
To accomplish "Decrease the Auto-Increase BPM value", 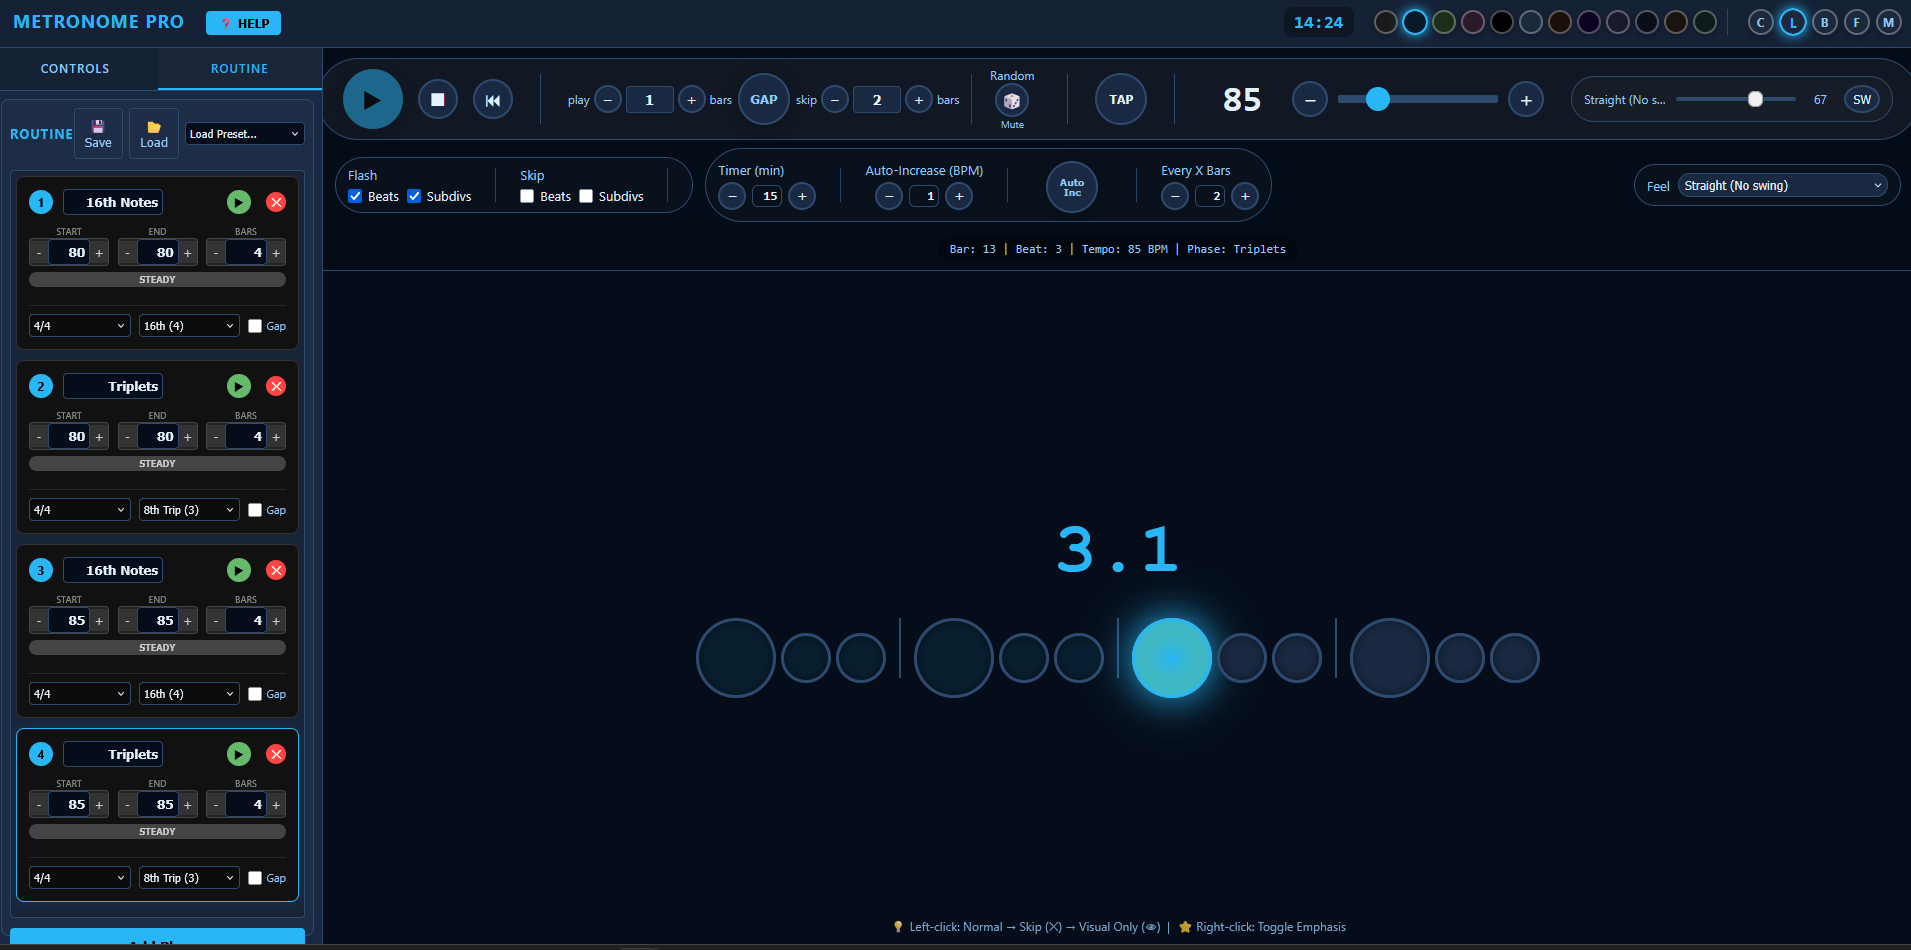I will (889, 196).
